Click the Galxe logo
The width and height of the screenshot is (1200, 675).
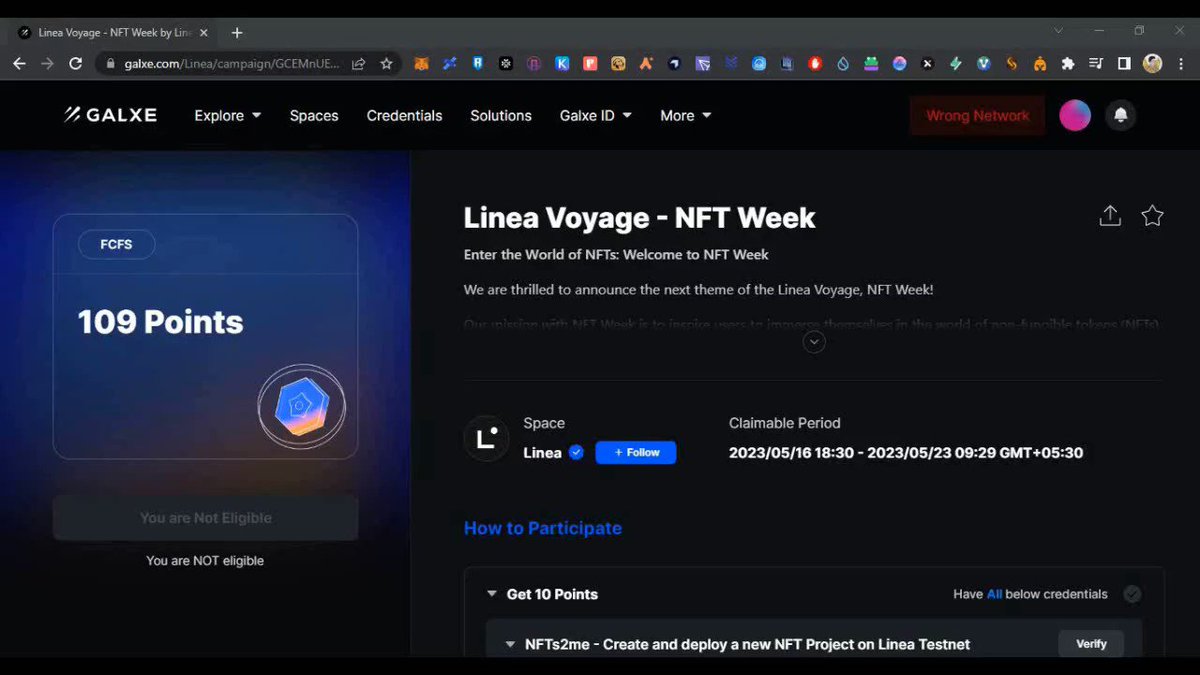(x=111, y=115)
